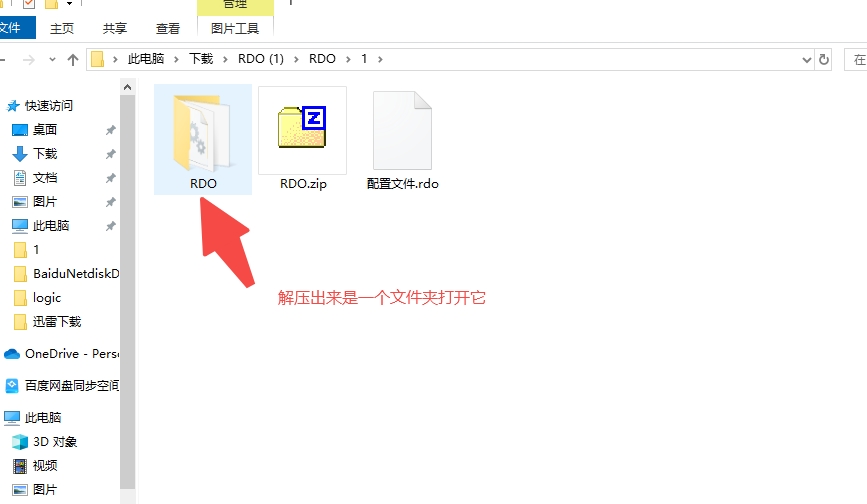This screenshot has width=867, height=504.
Task: Open 3D 对象 in the navigation pane
Action: pos(54,441)
